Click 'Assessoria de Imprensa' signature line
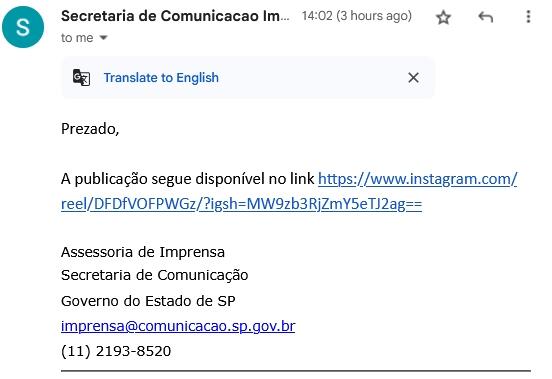 [143, 252]
